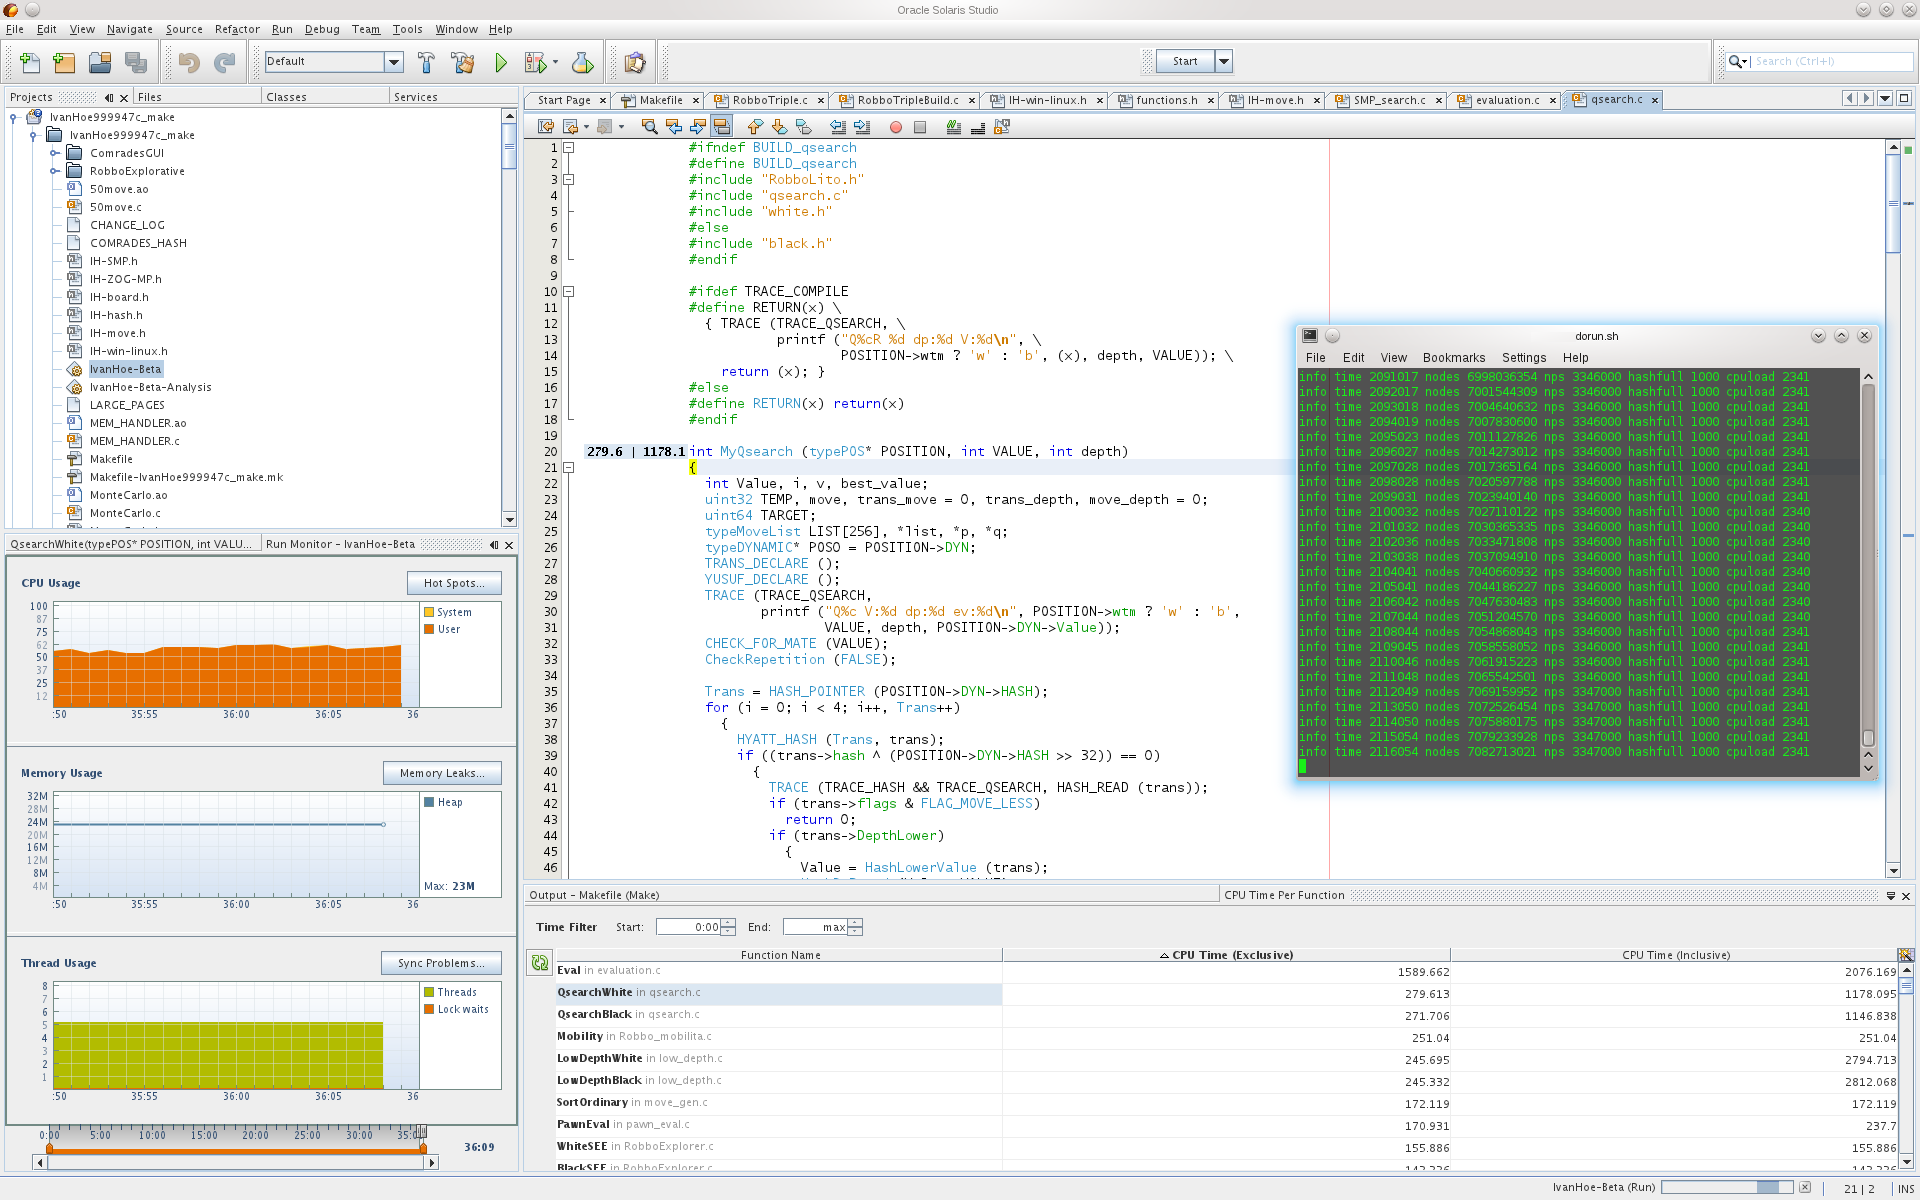The image size is (1920, 1200).
Task: Switch to the SMP_search.c editor tab
Action: pyautogui.click(x=1389, y=100)
